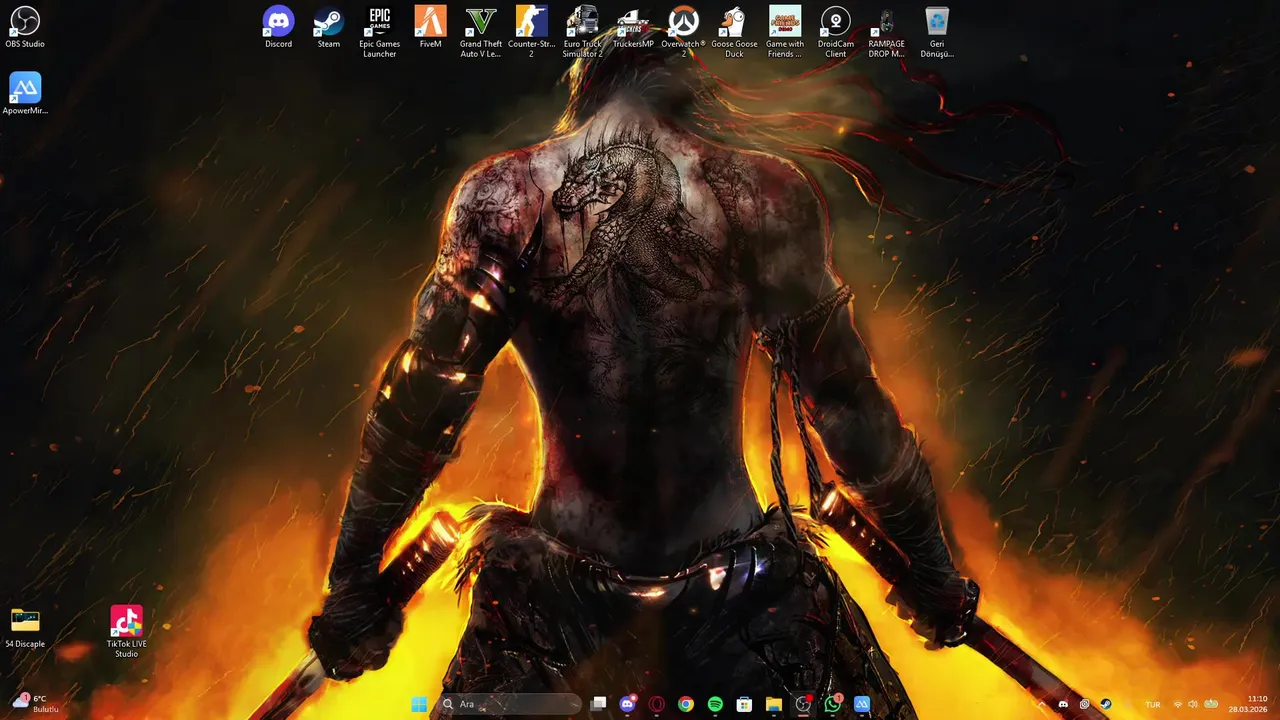
Task: Click the TikTok LIVE Studio shortcut
Action: [x=126, y=632]
